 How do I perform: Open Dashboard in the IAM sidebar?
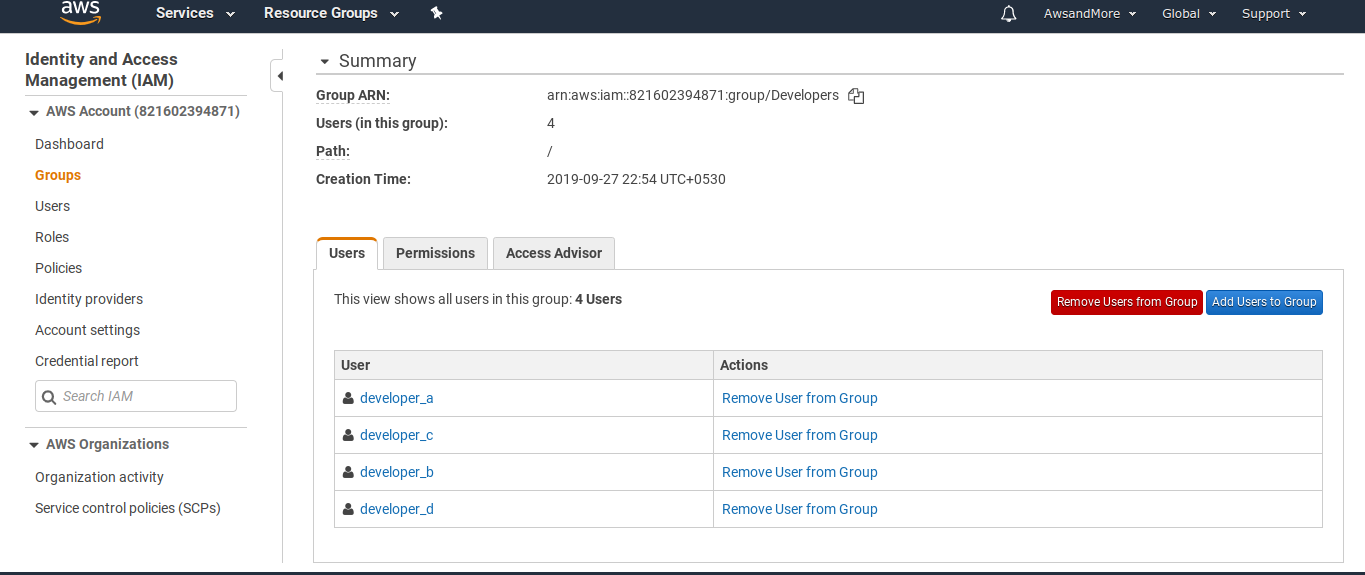click(69, 144)
